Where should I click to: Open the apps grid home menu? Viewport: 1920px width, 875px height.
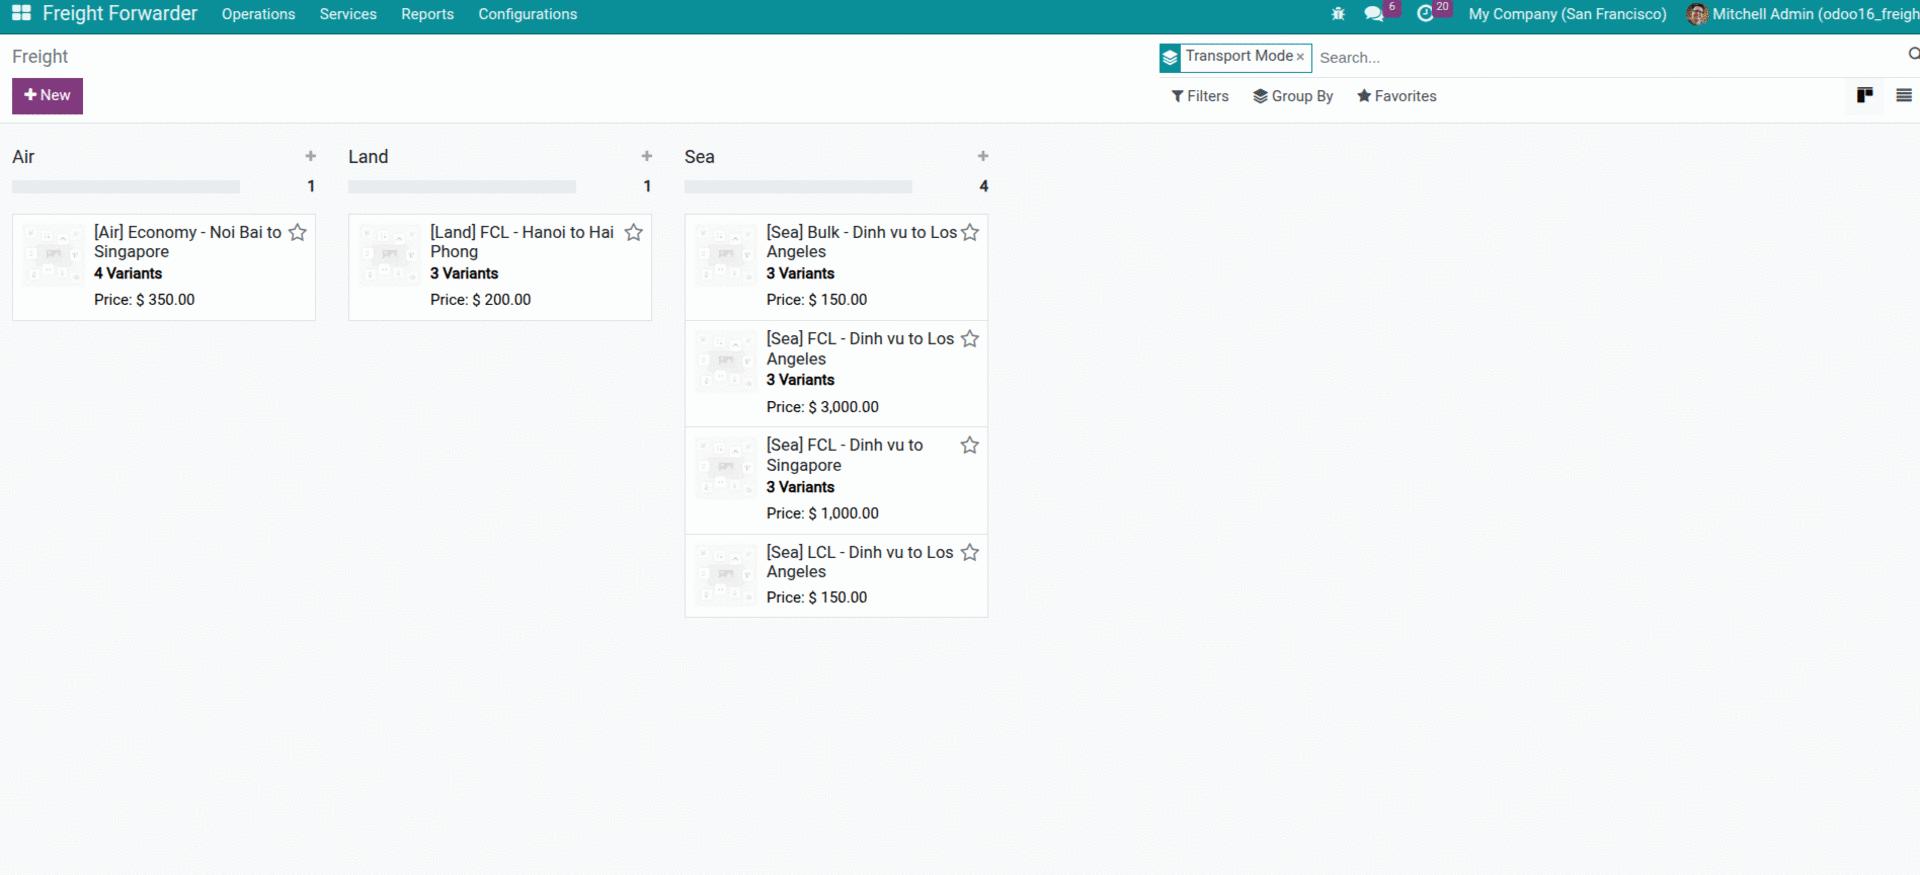21,14
